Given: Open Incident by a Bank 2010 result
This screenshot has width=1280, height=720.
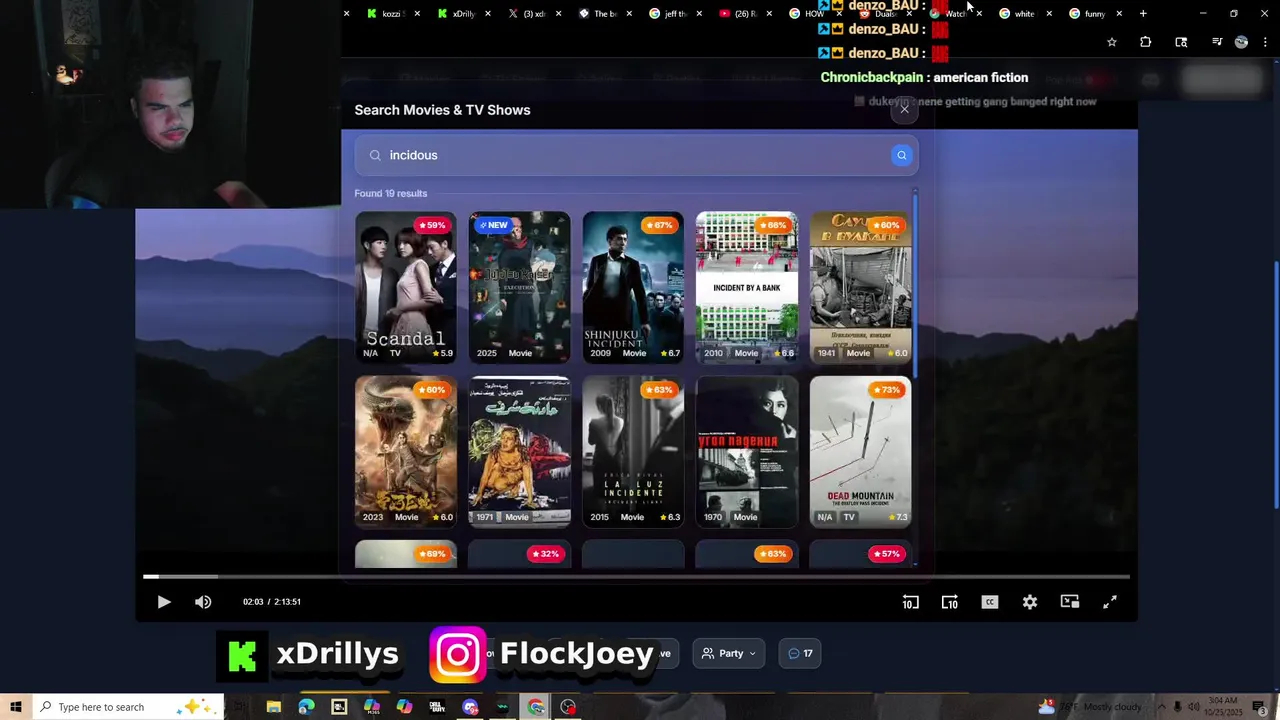Looking at the screenshot, I should pyautogui.click(x=747, y=287).
